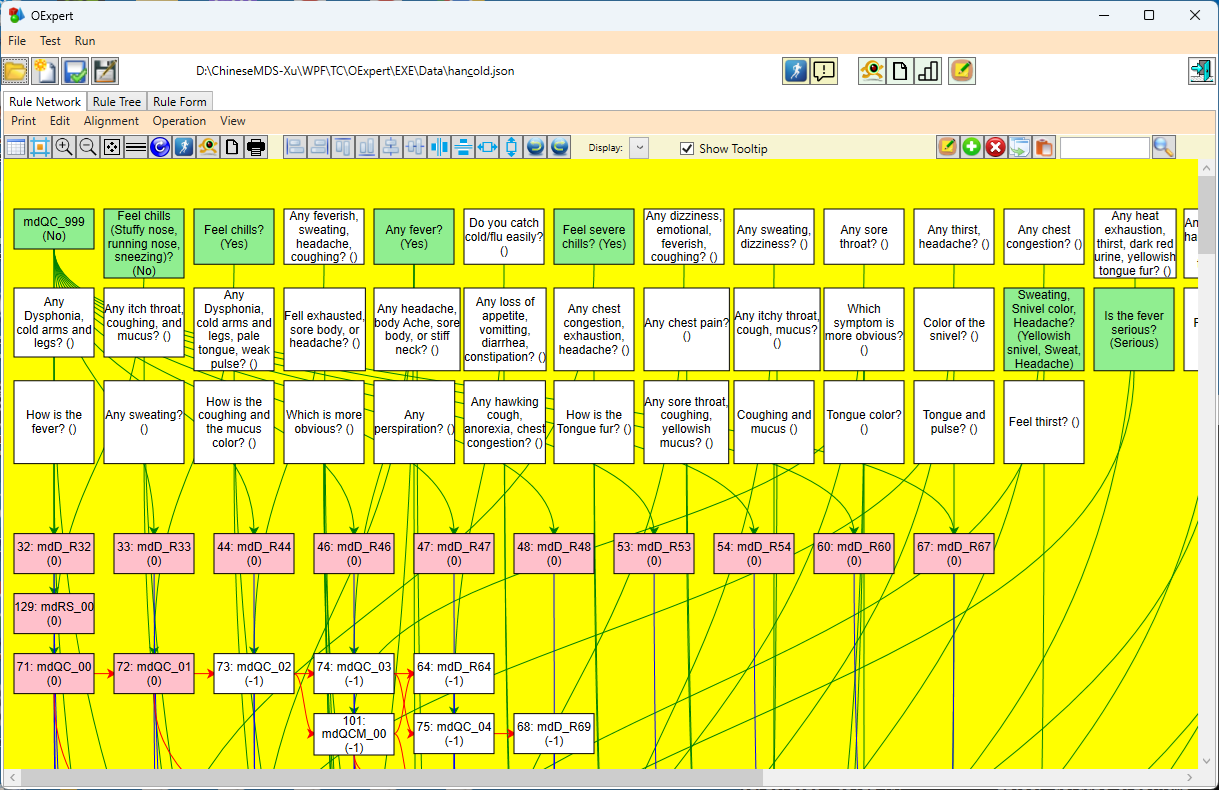The height and width of the screenshot is (790, 1219).
Task: Select the green 'Is the fever serious?' node
Action: click(x=1134, y=329)
